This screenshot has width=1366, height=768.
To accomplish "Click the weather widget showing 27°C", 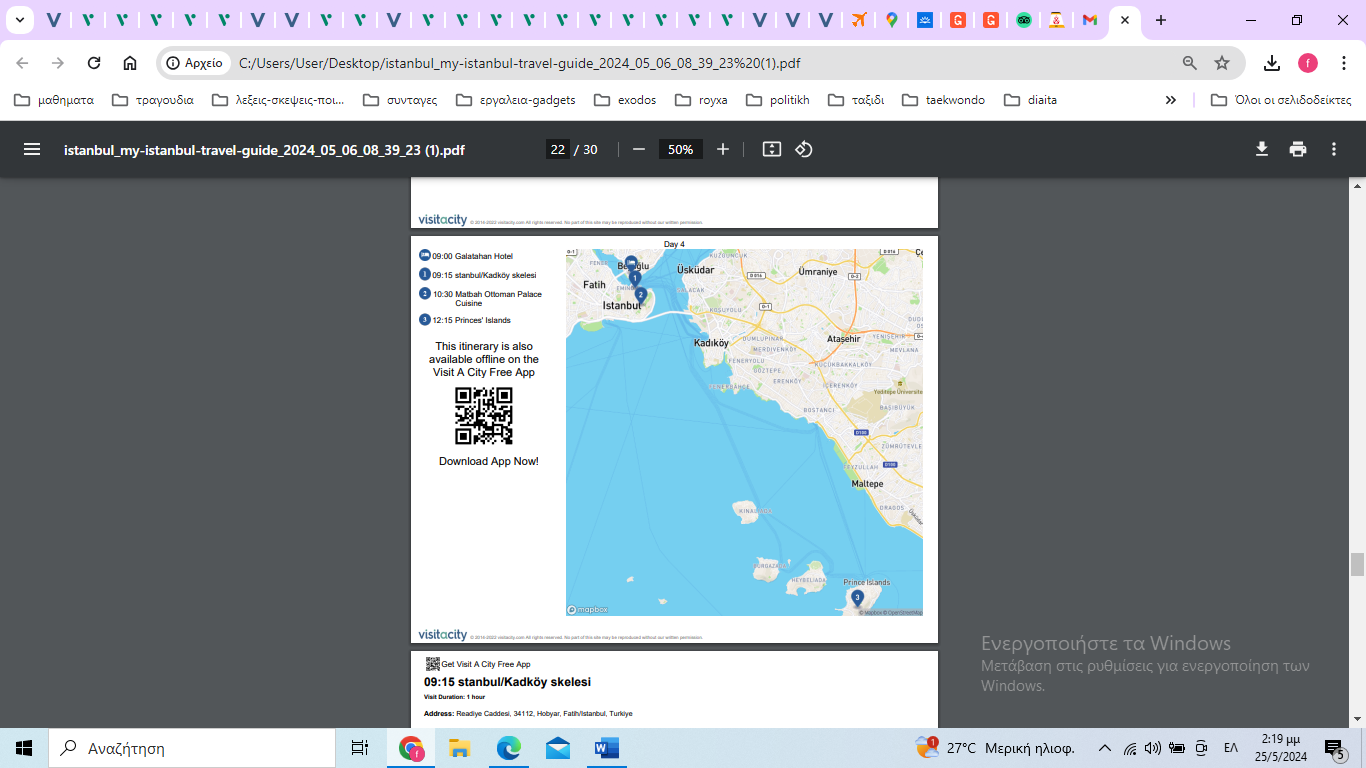I will pyautogui.click(x=994, y=748).
